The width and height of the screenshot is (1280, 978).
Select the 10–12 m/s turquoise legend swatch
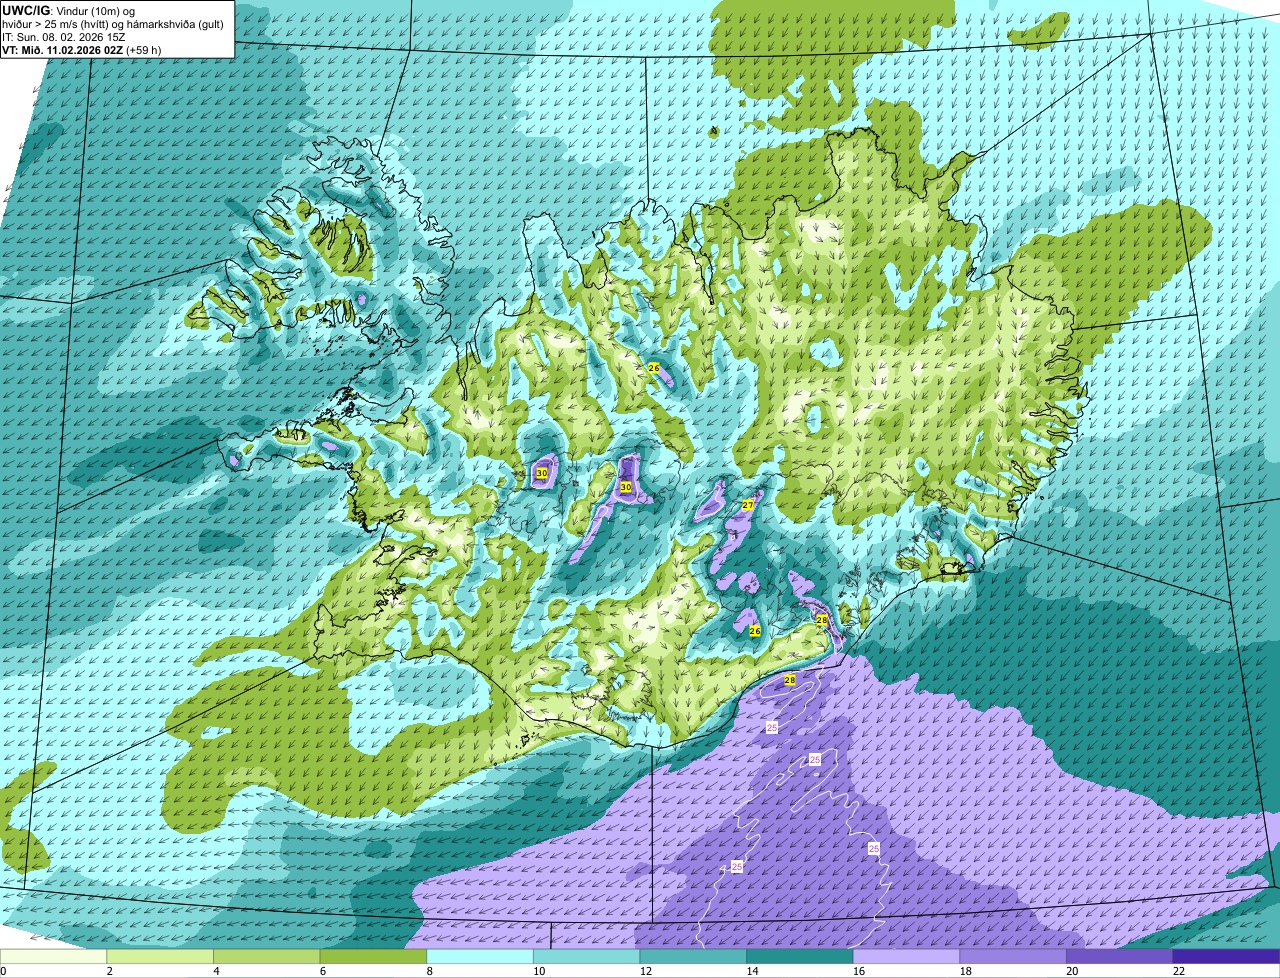[x=586, y=956]
